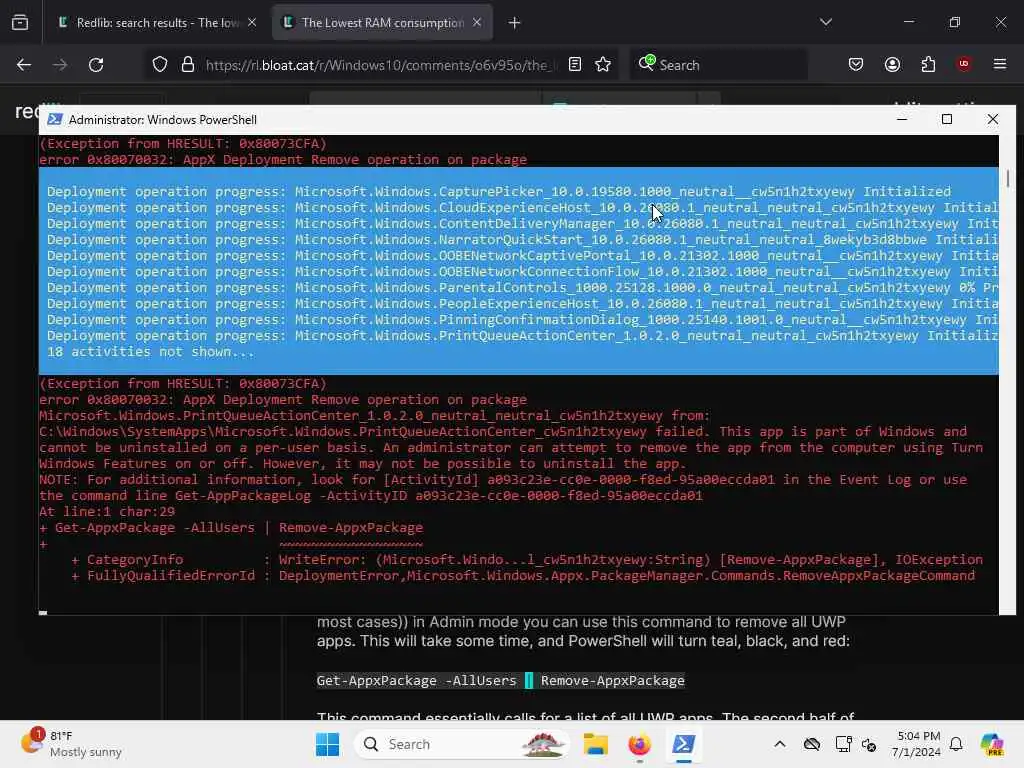Open the muted volume tray icon

point(869,744)
